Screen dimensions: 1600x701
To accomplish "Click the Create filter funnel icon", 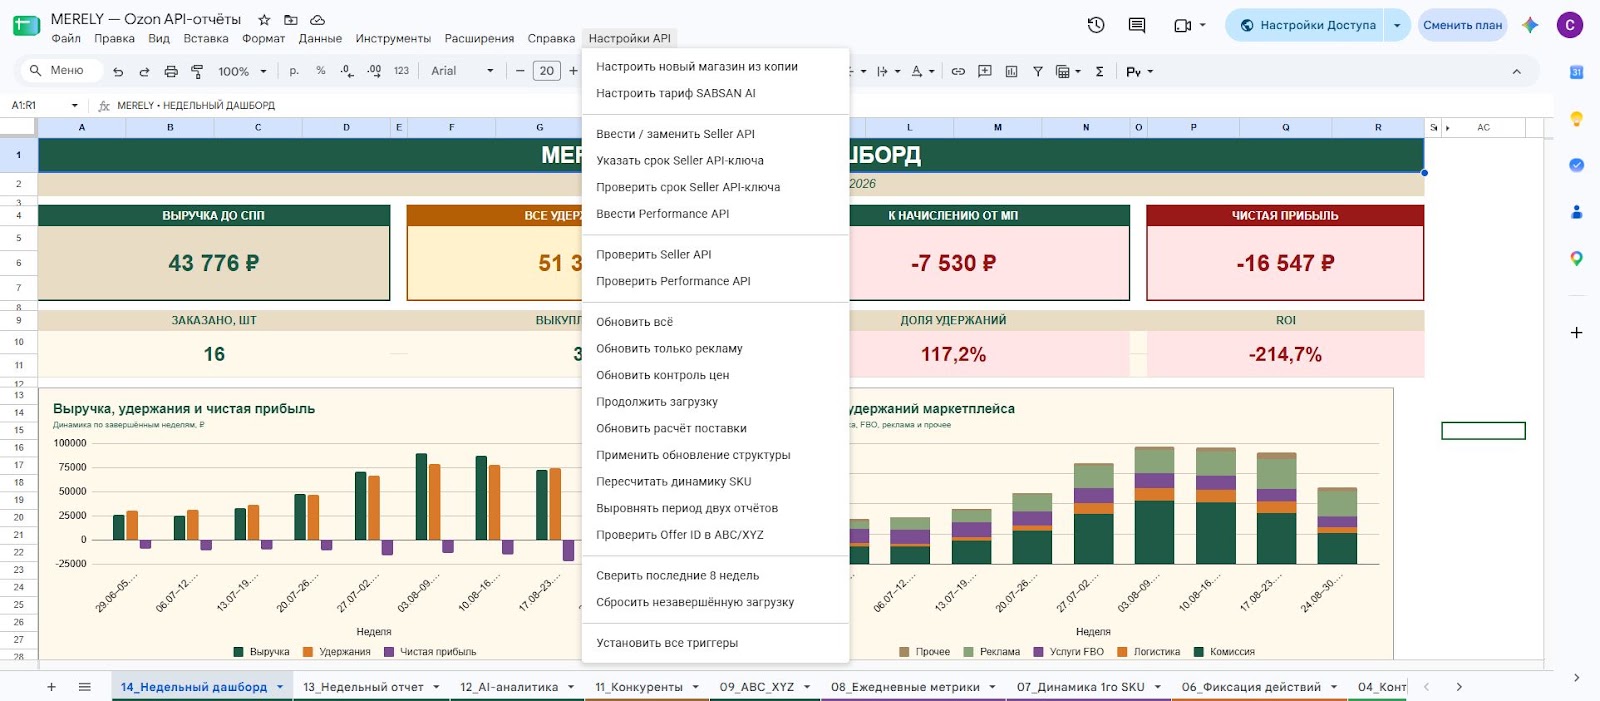I will [1038, 71].
